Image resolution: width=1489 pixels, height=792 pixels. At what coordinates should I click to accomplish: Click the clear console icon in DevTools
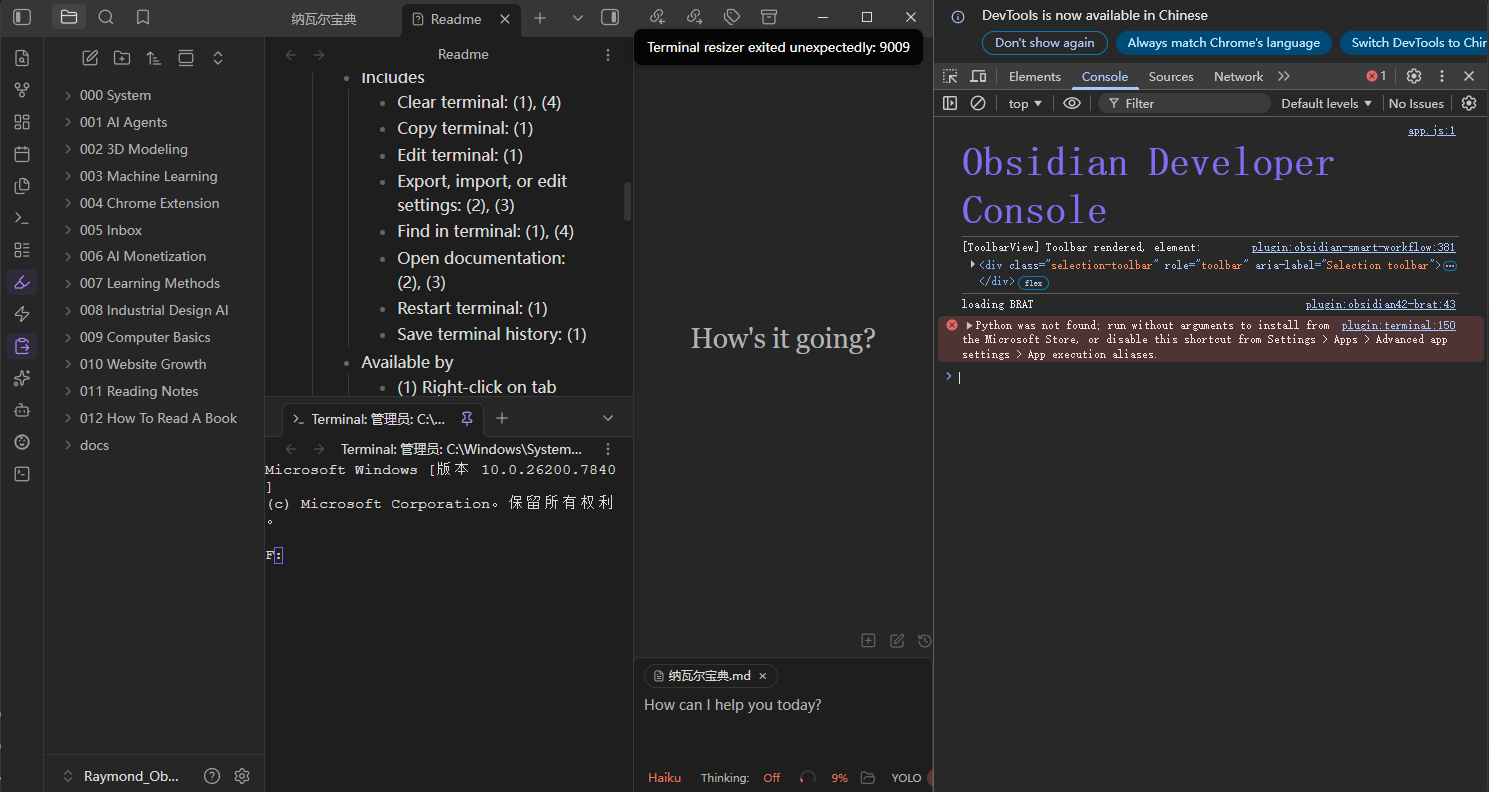pos(978,103)
